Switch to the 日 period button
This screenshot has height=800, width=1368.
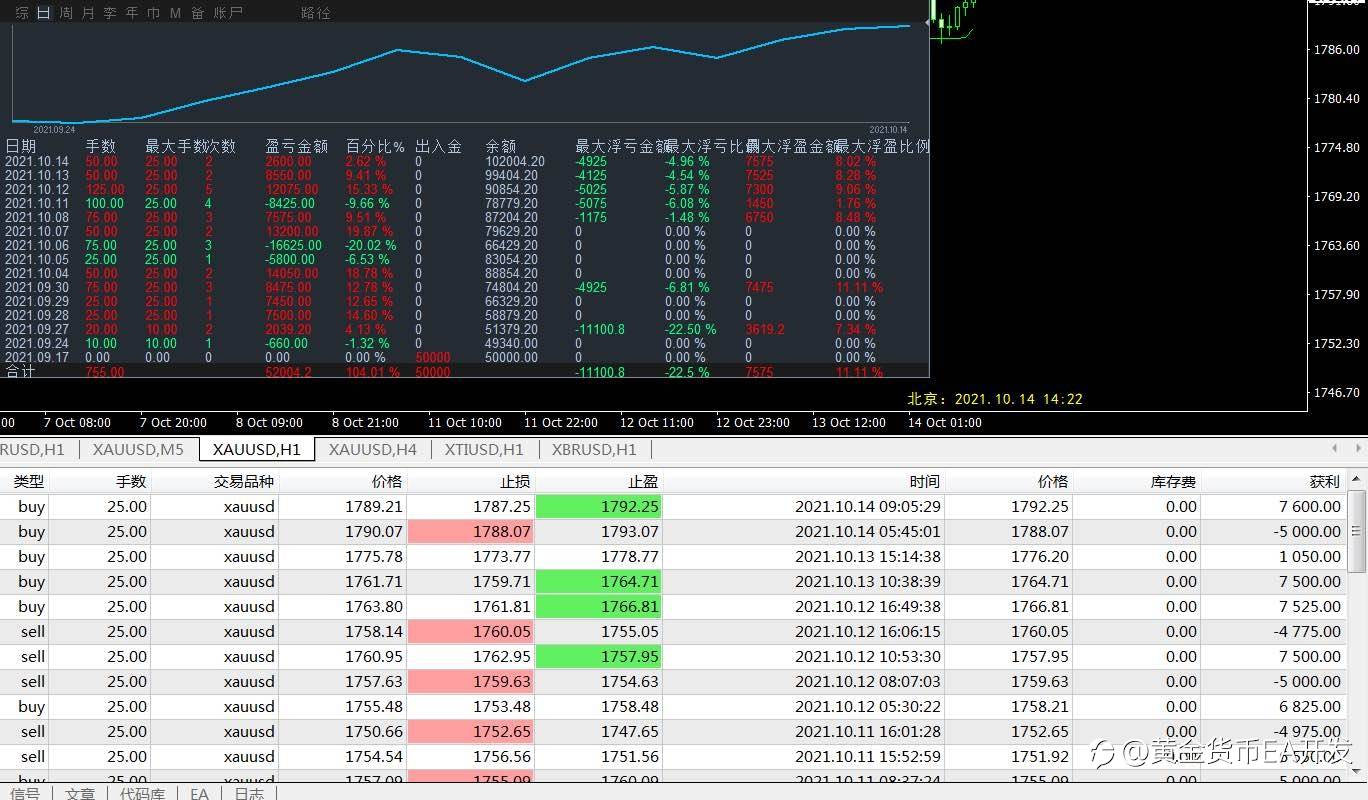coord(43,13)
